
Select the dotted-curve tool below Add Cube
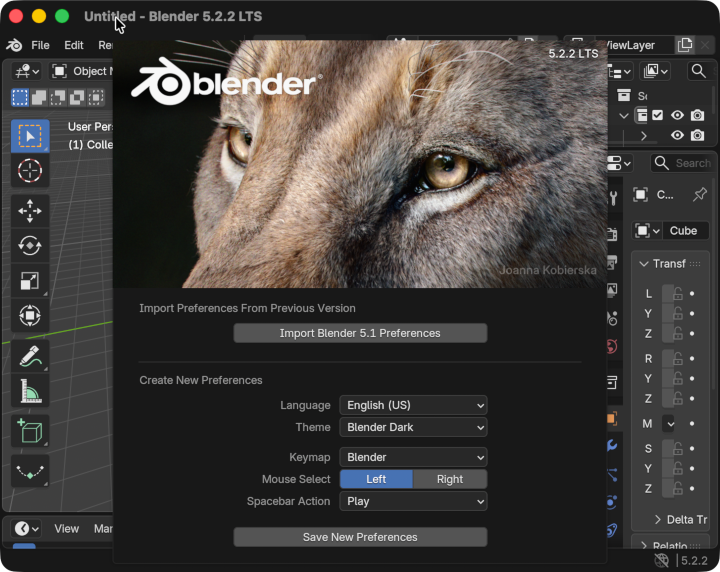[x=30, y=471]
